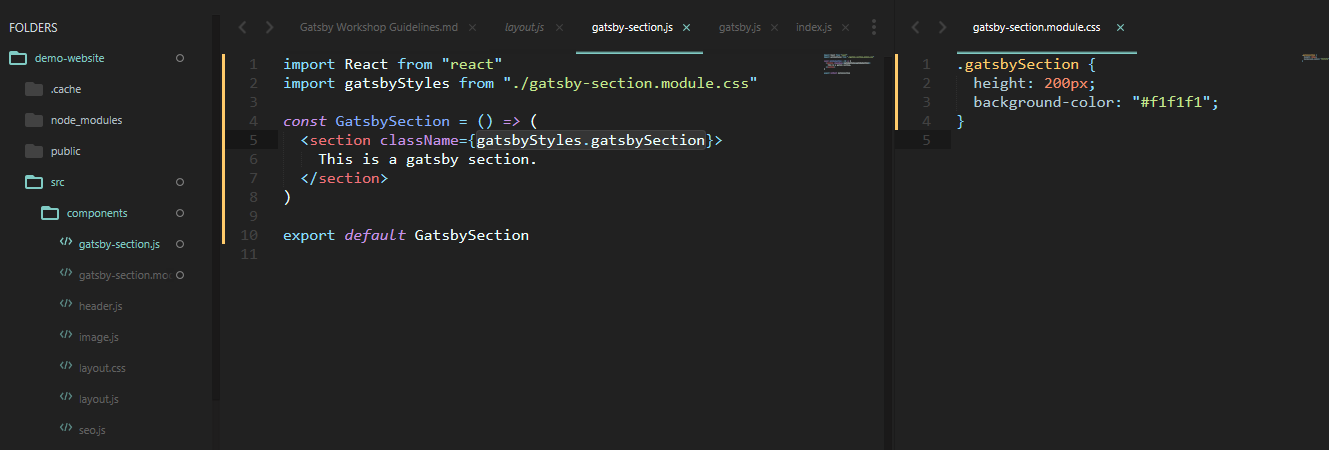Click code icon beside layout.css
The height and width of the screenshot is (454, 1329).
(x=65, y=367)
